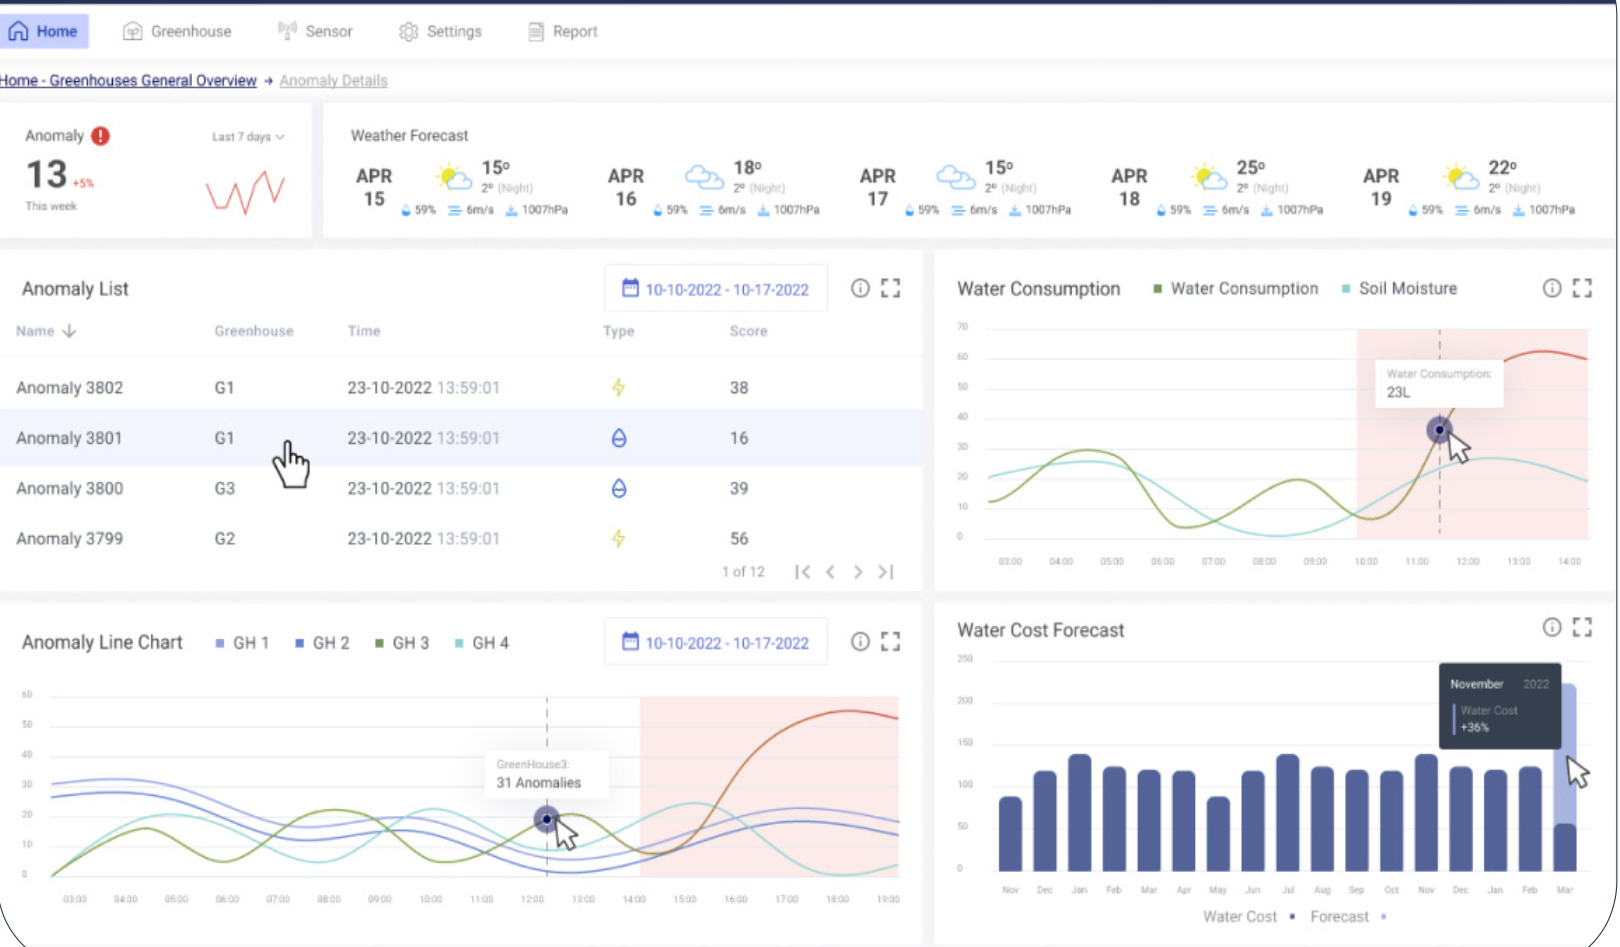
Task: Jump to last page of anomaly list
Action: [x=886, y=572]
